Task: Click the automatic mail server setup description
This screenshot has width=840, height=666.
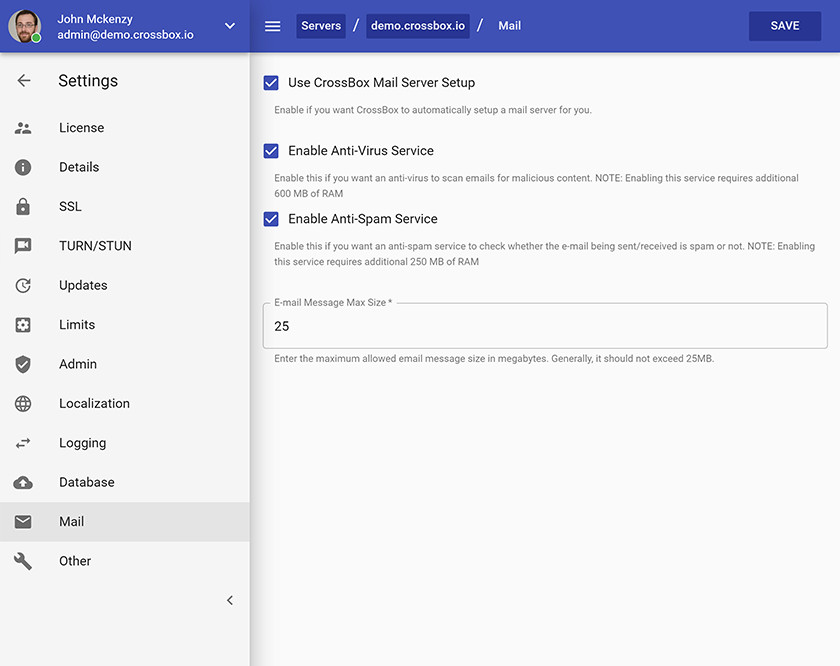Action: 433,110
